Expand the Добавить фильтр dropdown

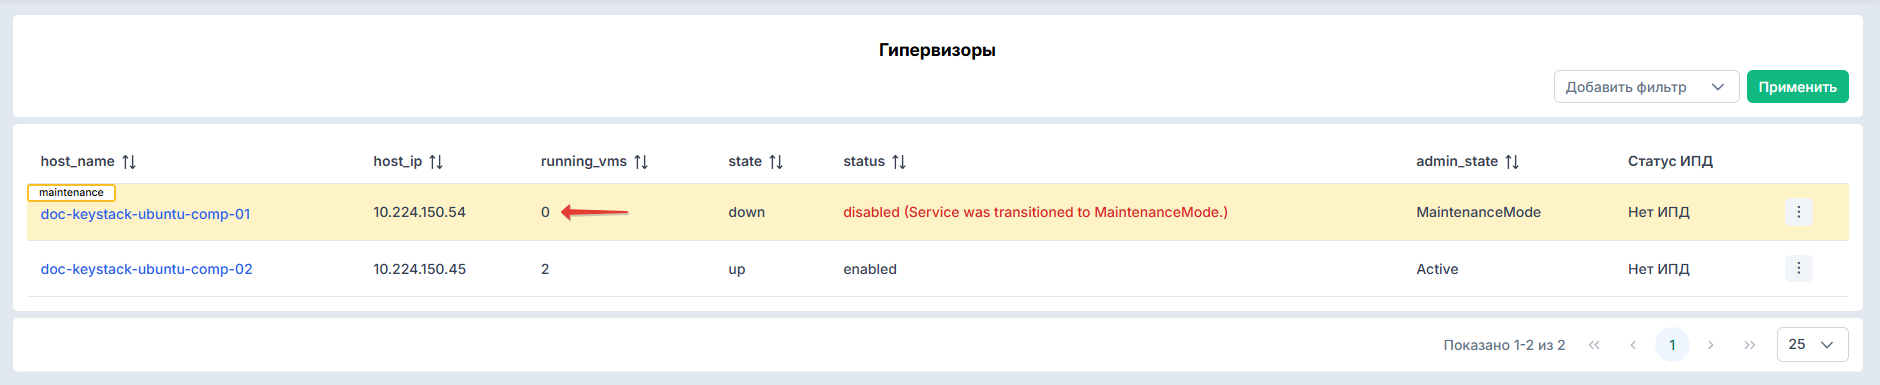pos(1647,87)
